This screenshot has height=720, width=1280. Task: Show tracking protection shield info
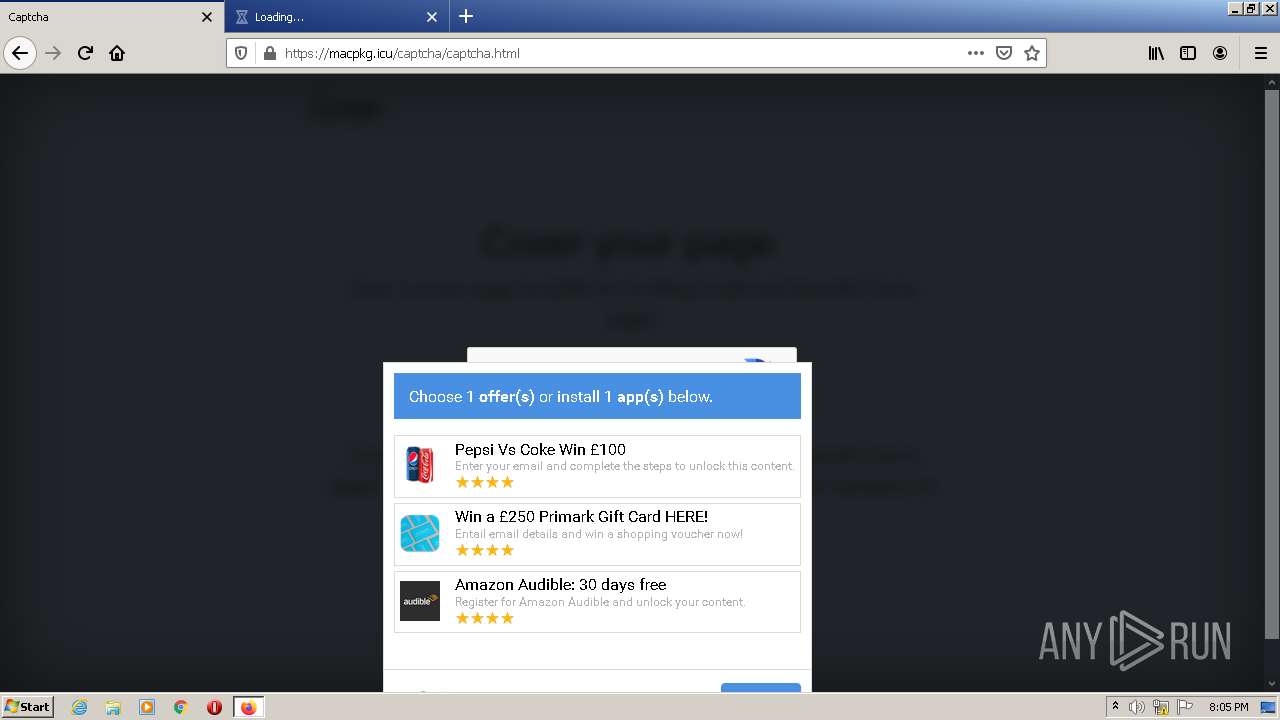241,53
